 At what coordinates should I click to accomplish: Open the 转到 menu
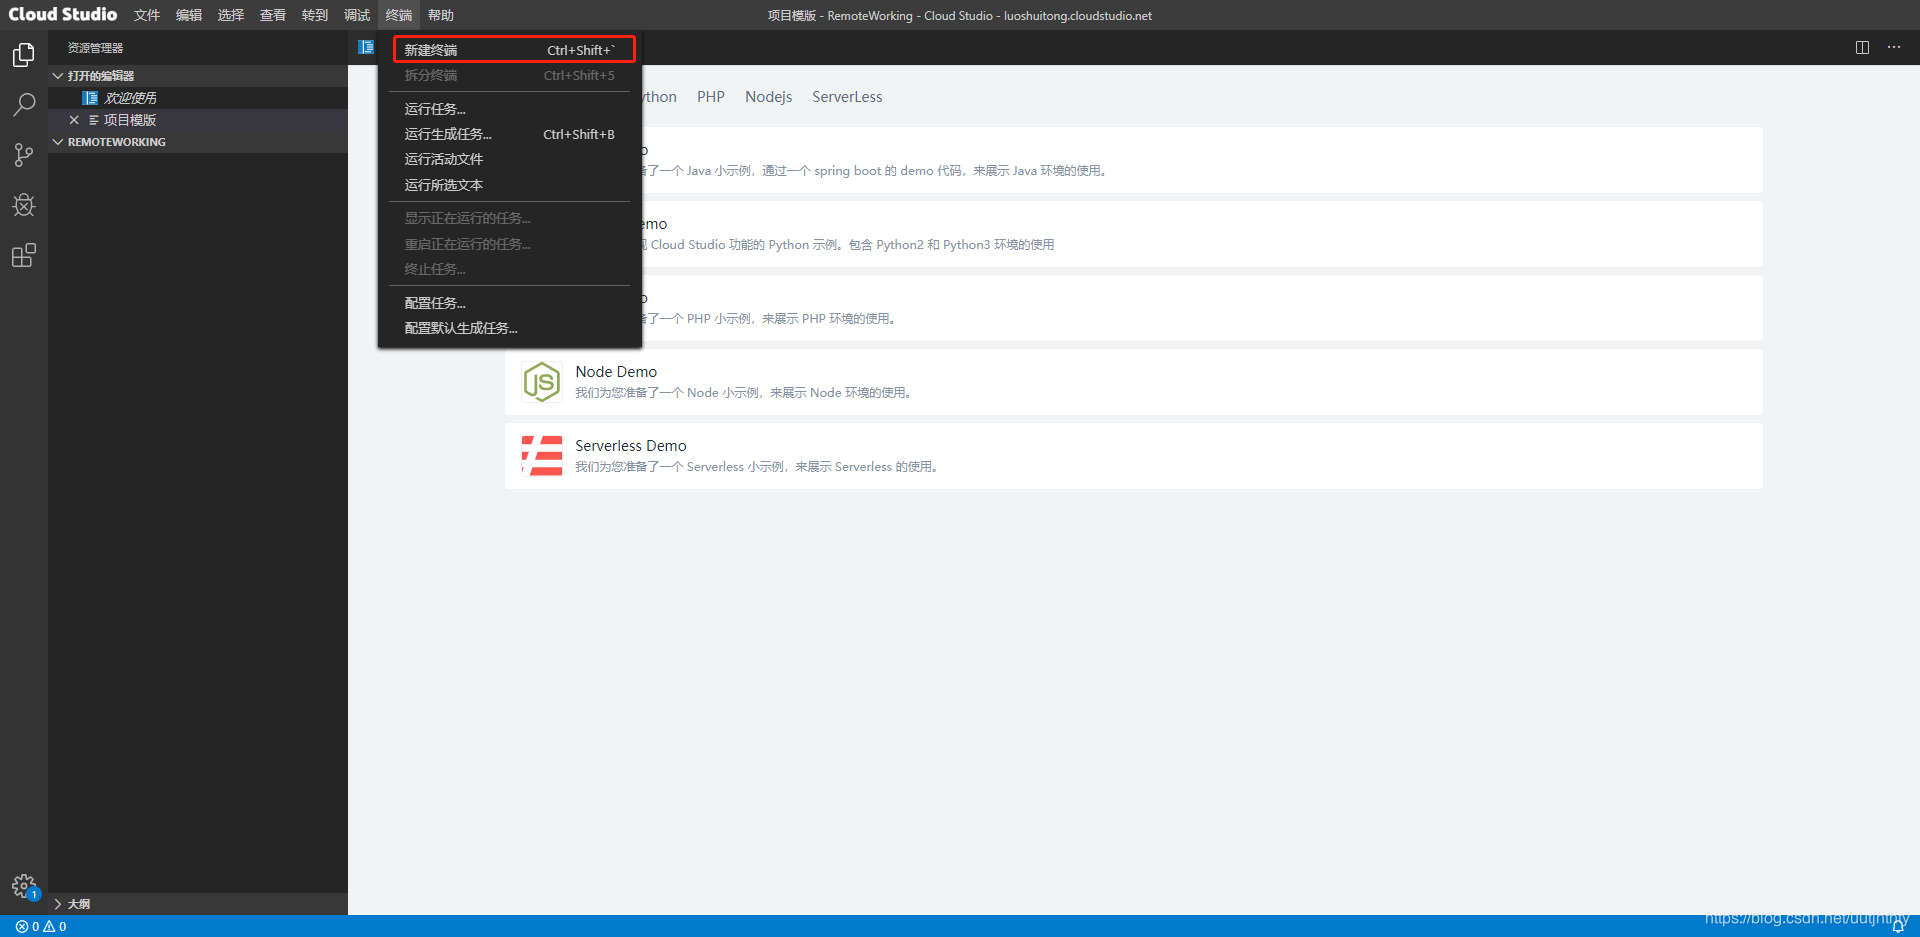click(315, 15)
